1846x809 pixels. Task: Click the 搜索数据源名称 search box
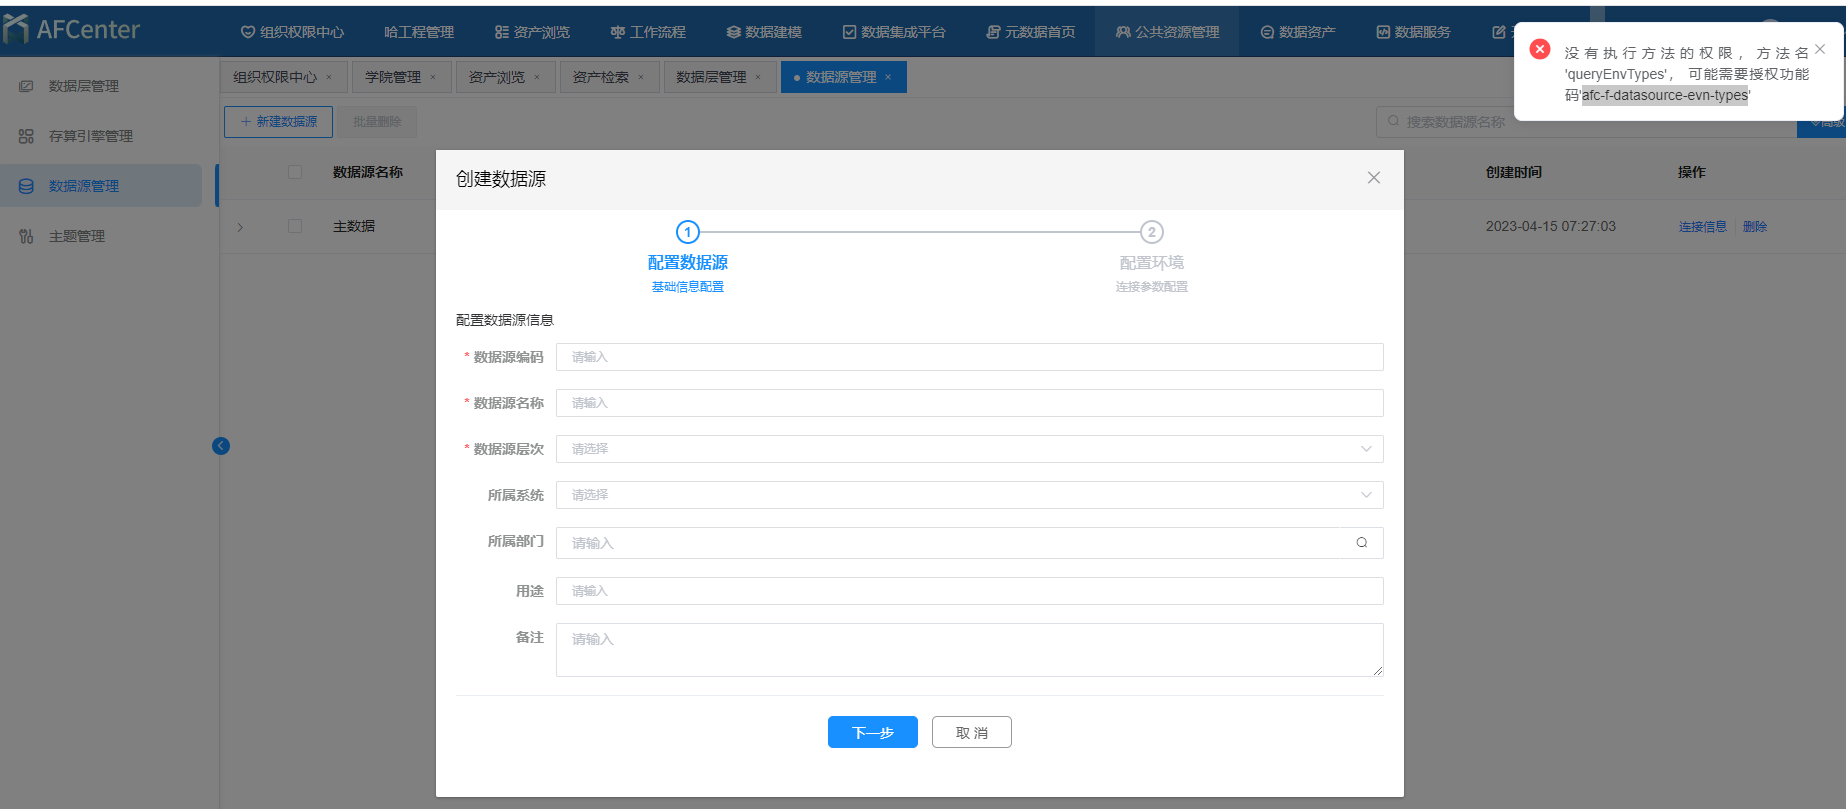(1585, 122)
